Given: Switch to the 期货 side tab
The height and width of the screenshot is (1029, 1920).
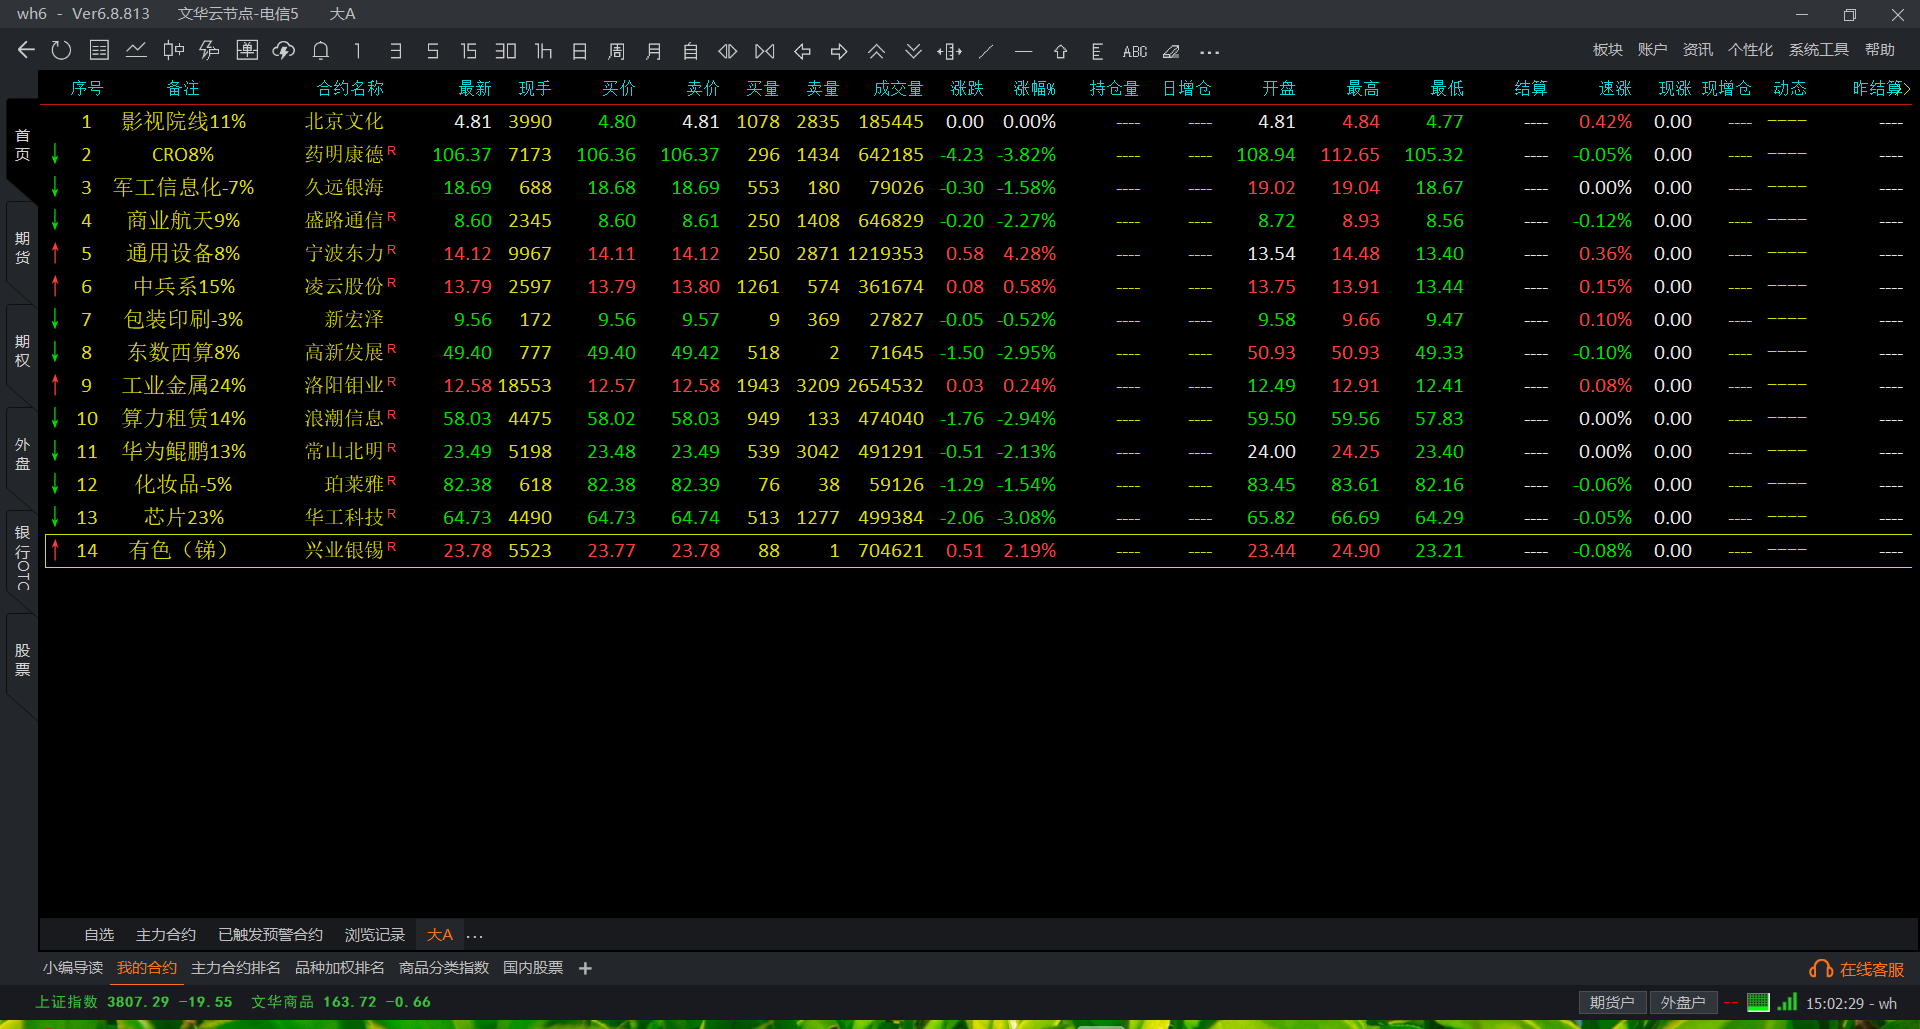Looking at the screenshot, I should pyautogui.click(x=22, y=248).
